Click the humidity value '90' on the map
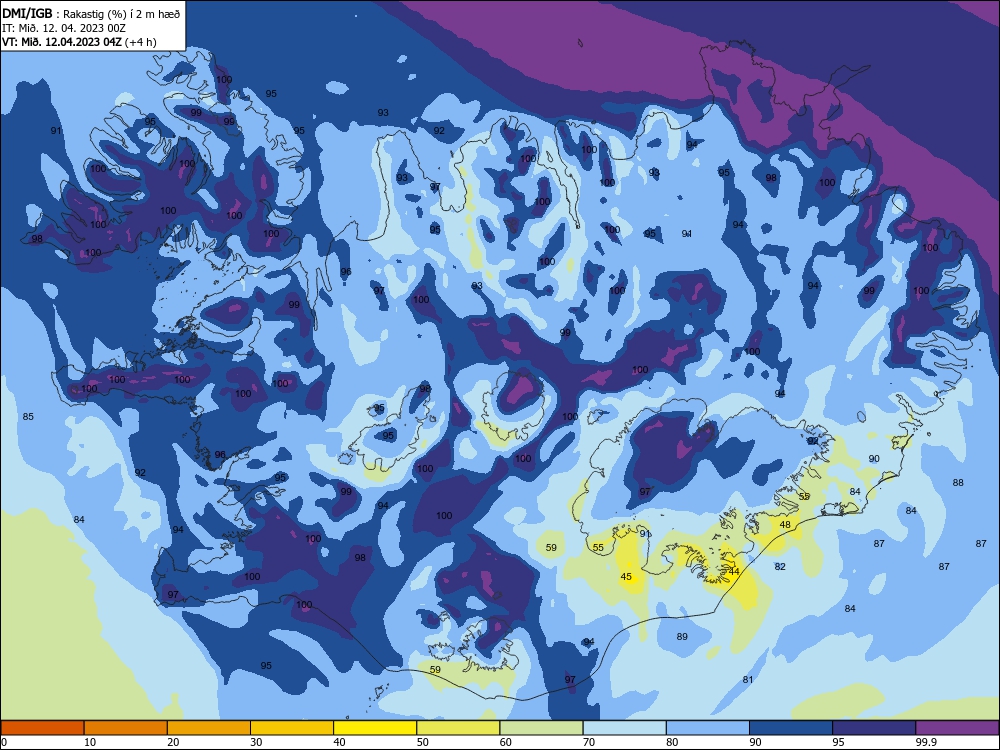Screen dimensions: 1000x750 pyautogui.click(x=874, y=459)
